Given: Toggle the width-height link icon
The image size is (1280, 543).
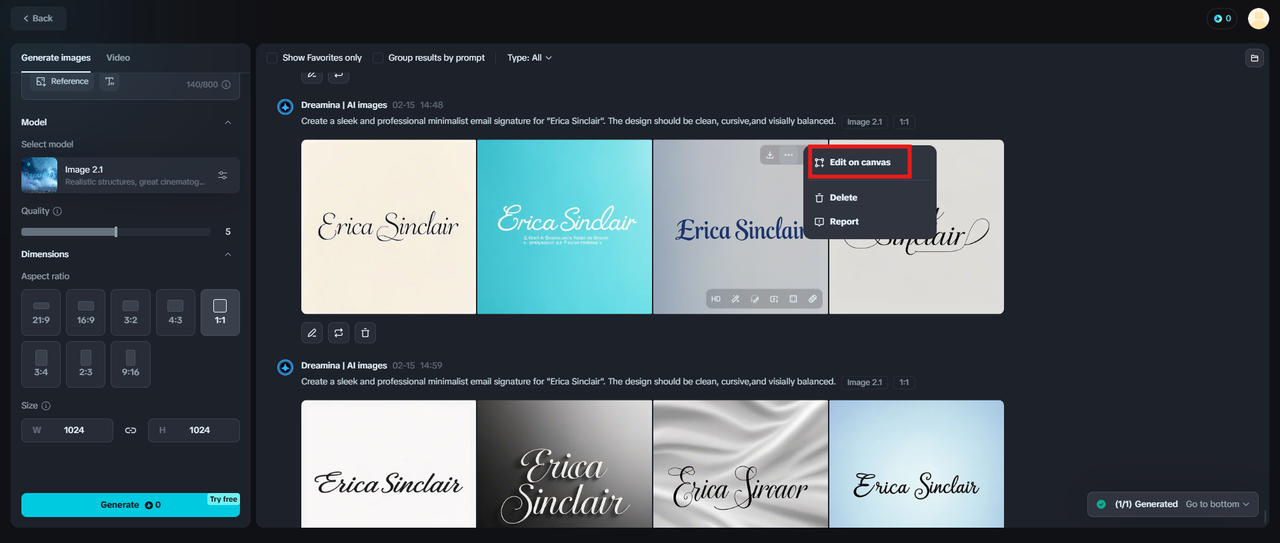Looking at the screenshot, I should coord(130,430).
